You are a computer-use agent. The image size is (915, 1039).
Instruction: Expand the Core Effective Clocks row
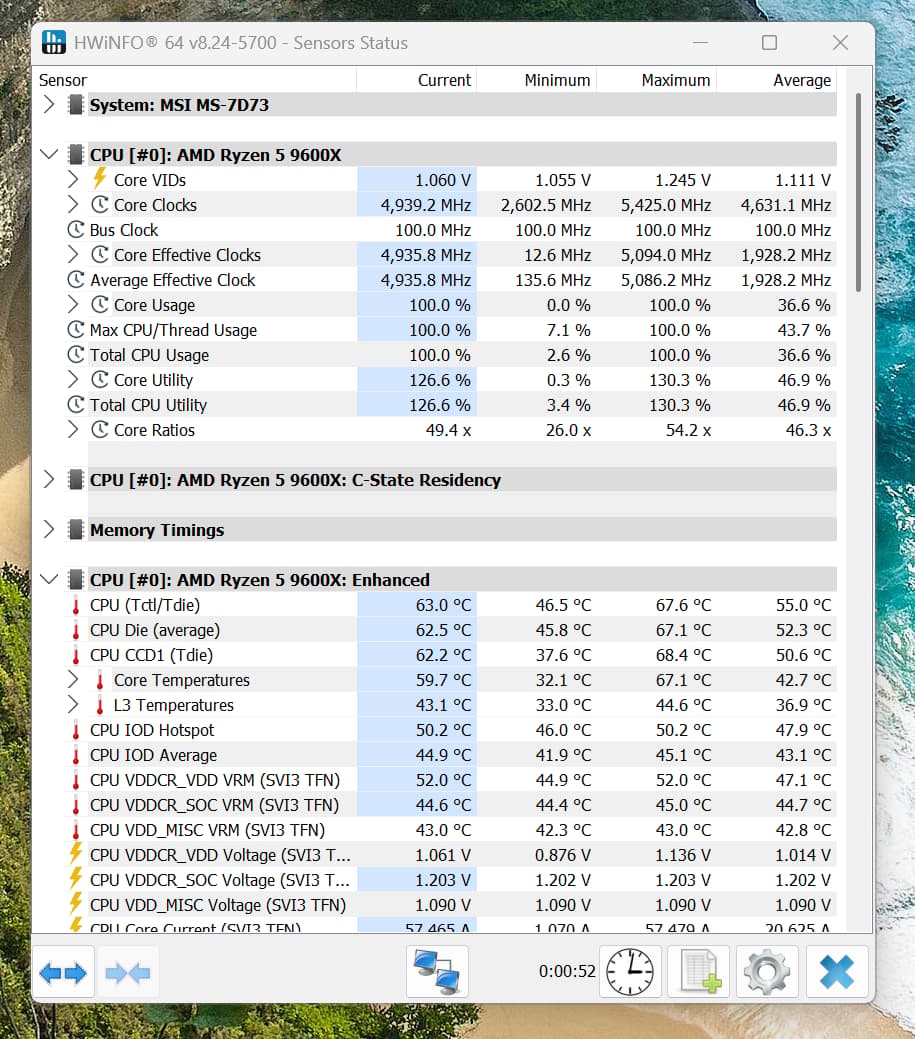point(73,254)
